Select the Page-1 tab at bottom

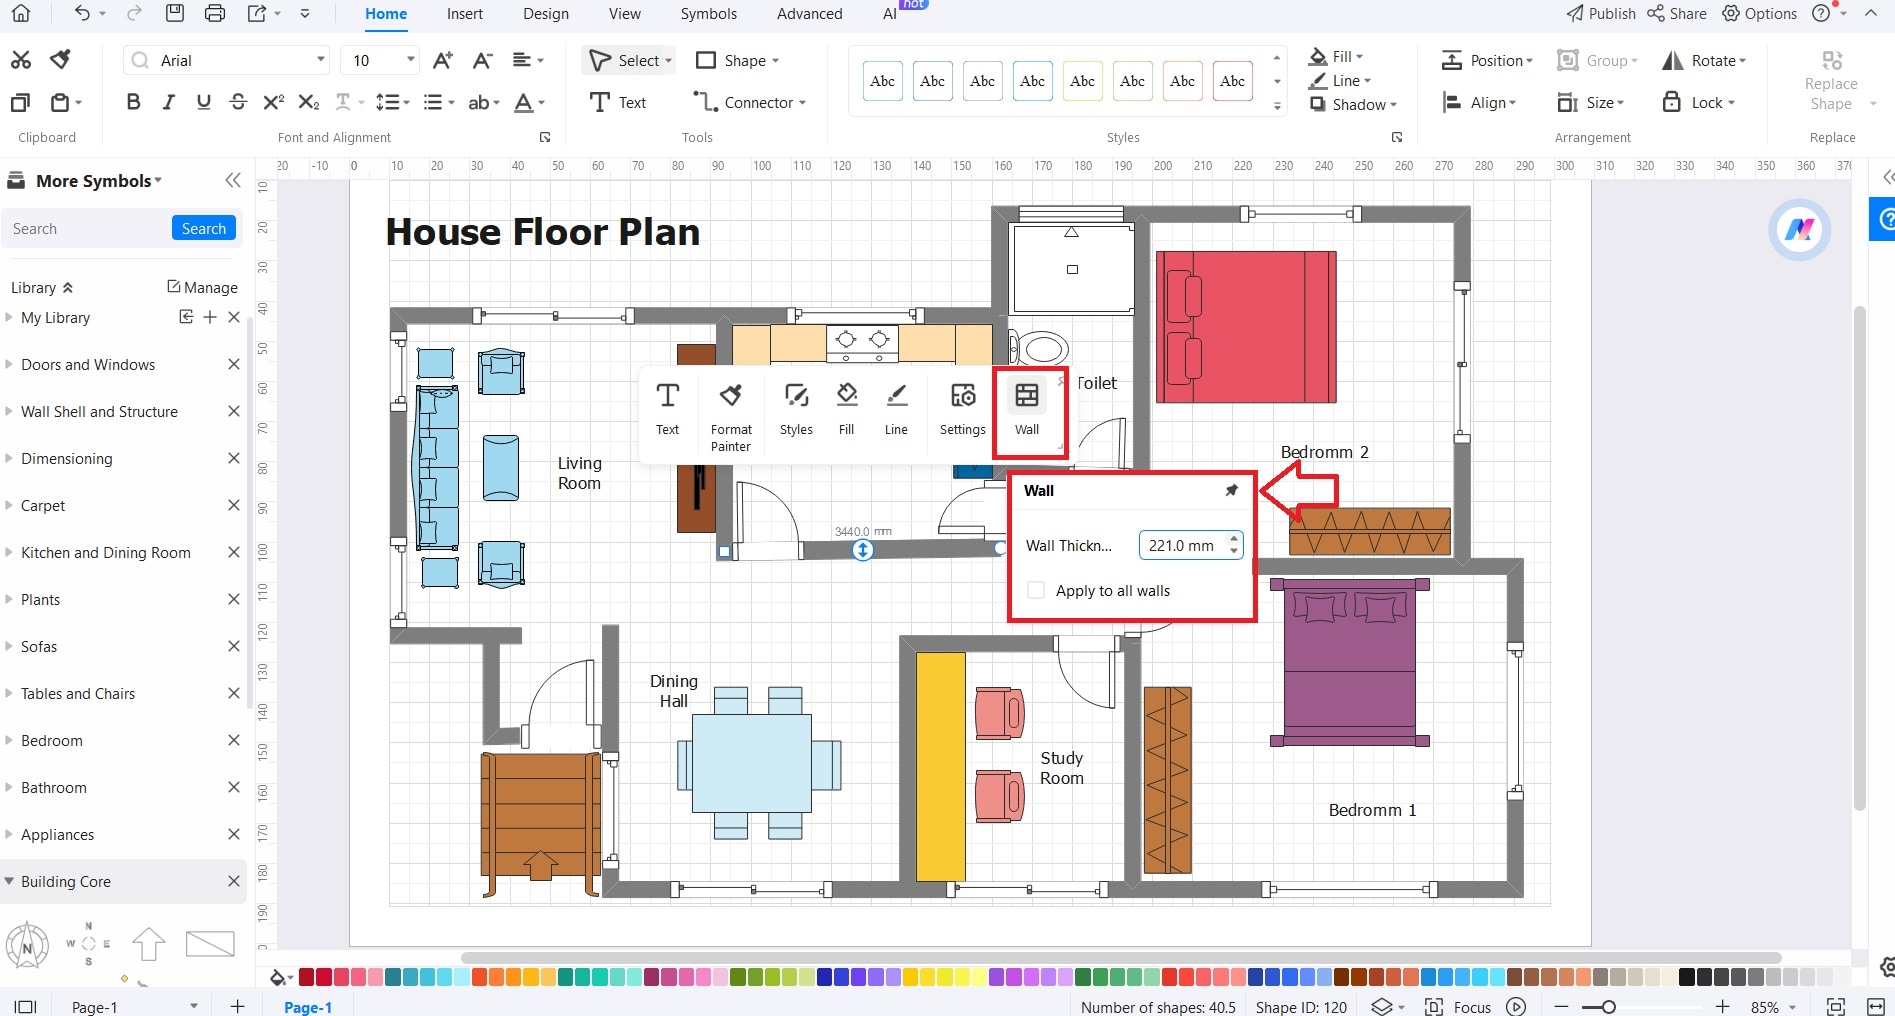pyautogui.click(x=308, y=1007)
